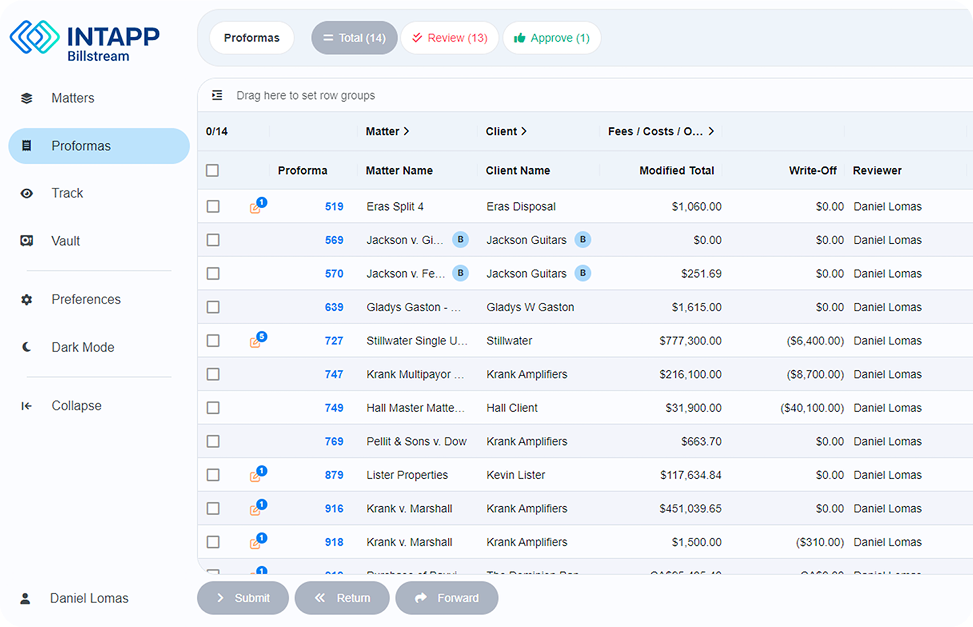Submit the selected proformas
The height and width of the screenshot is (627, 973).
pos(242,597)
